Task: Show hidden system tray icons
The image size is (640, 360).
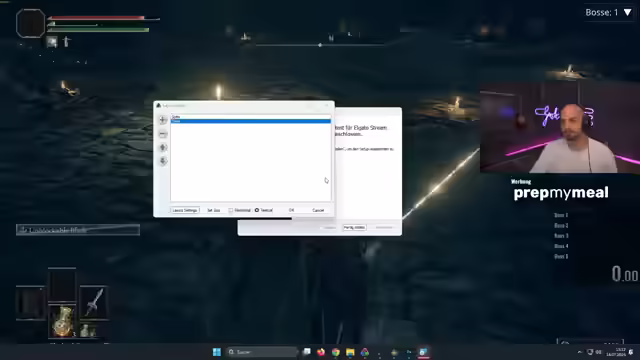Action: [579, 352]
